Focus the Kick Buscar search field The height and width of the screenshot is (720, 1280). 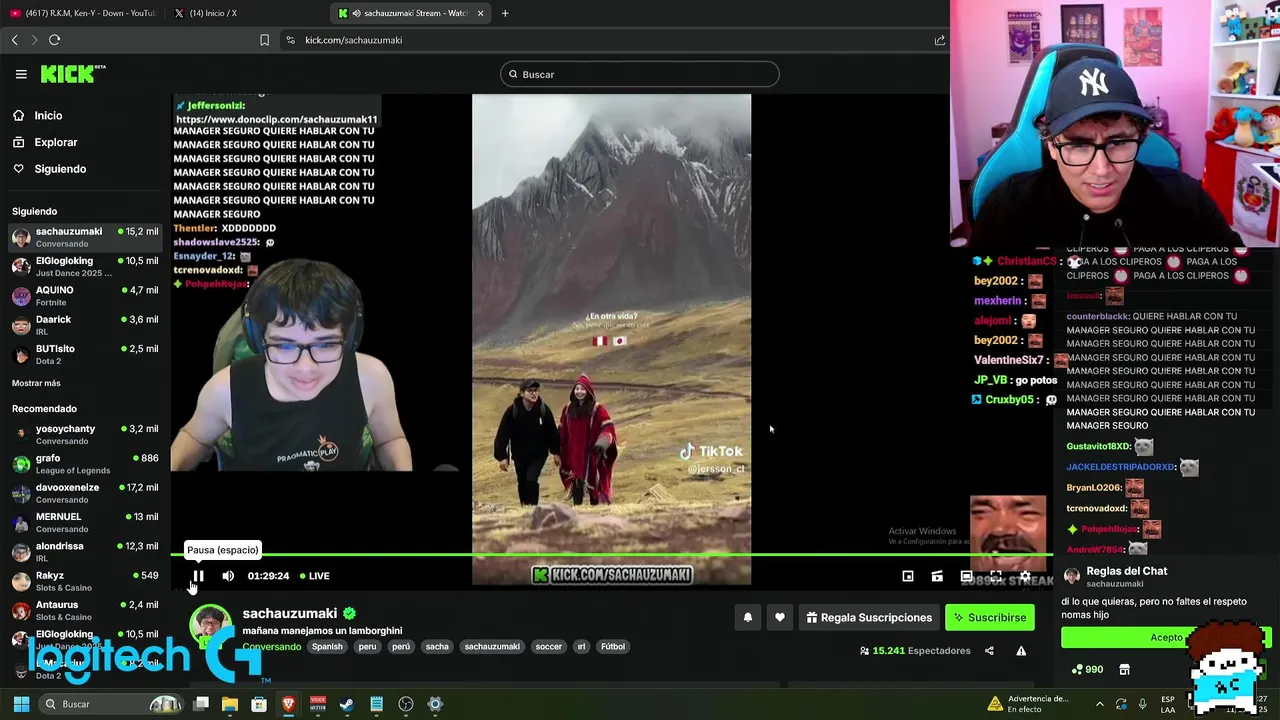(640, 74)
